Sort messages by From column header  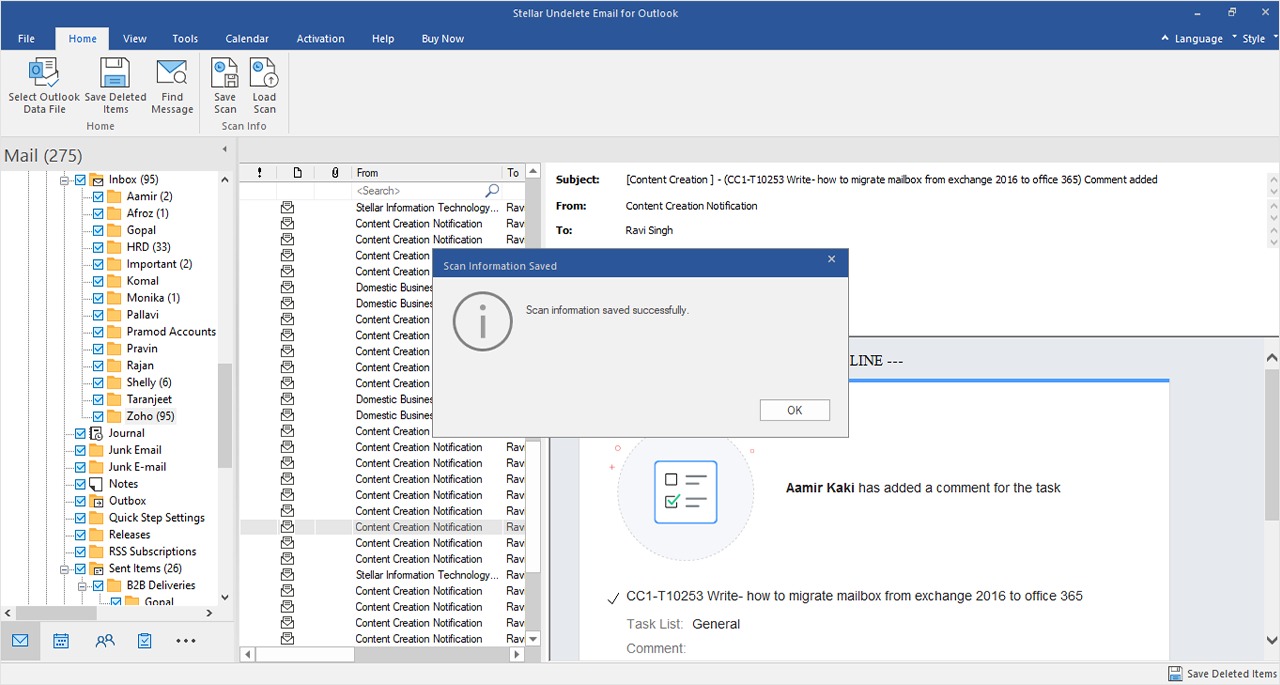427,173
